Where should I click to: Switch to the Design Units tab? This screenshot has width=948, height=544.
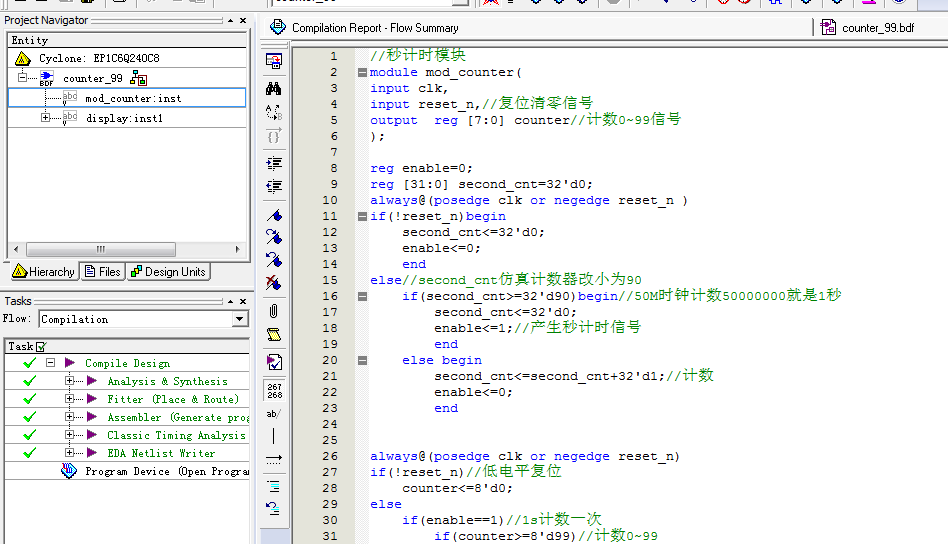168,271
